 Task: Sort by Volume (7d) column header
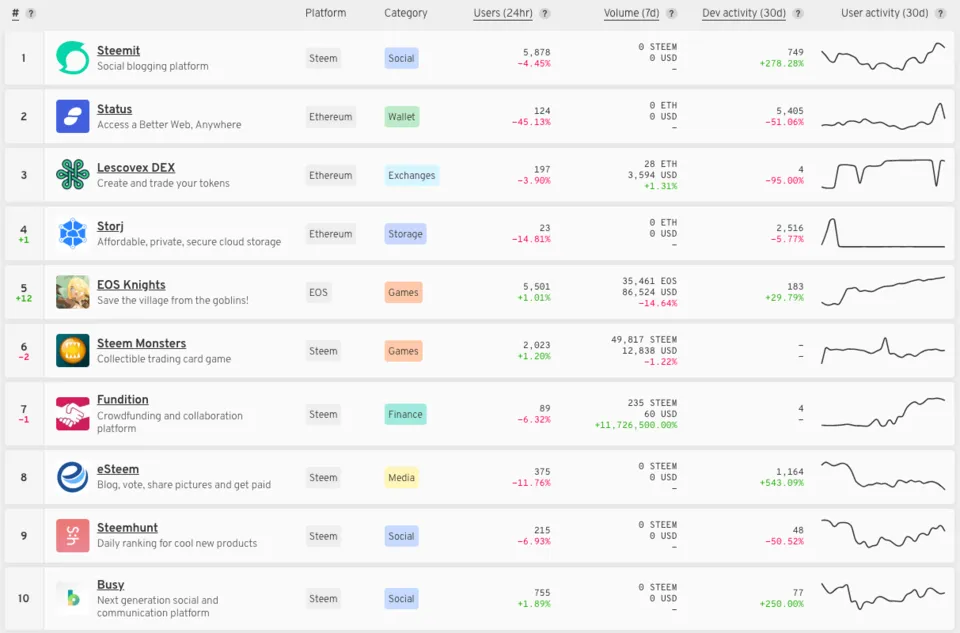coord(631,13)
